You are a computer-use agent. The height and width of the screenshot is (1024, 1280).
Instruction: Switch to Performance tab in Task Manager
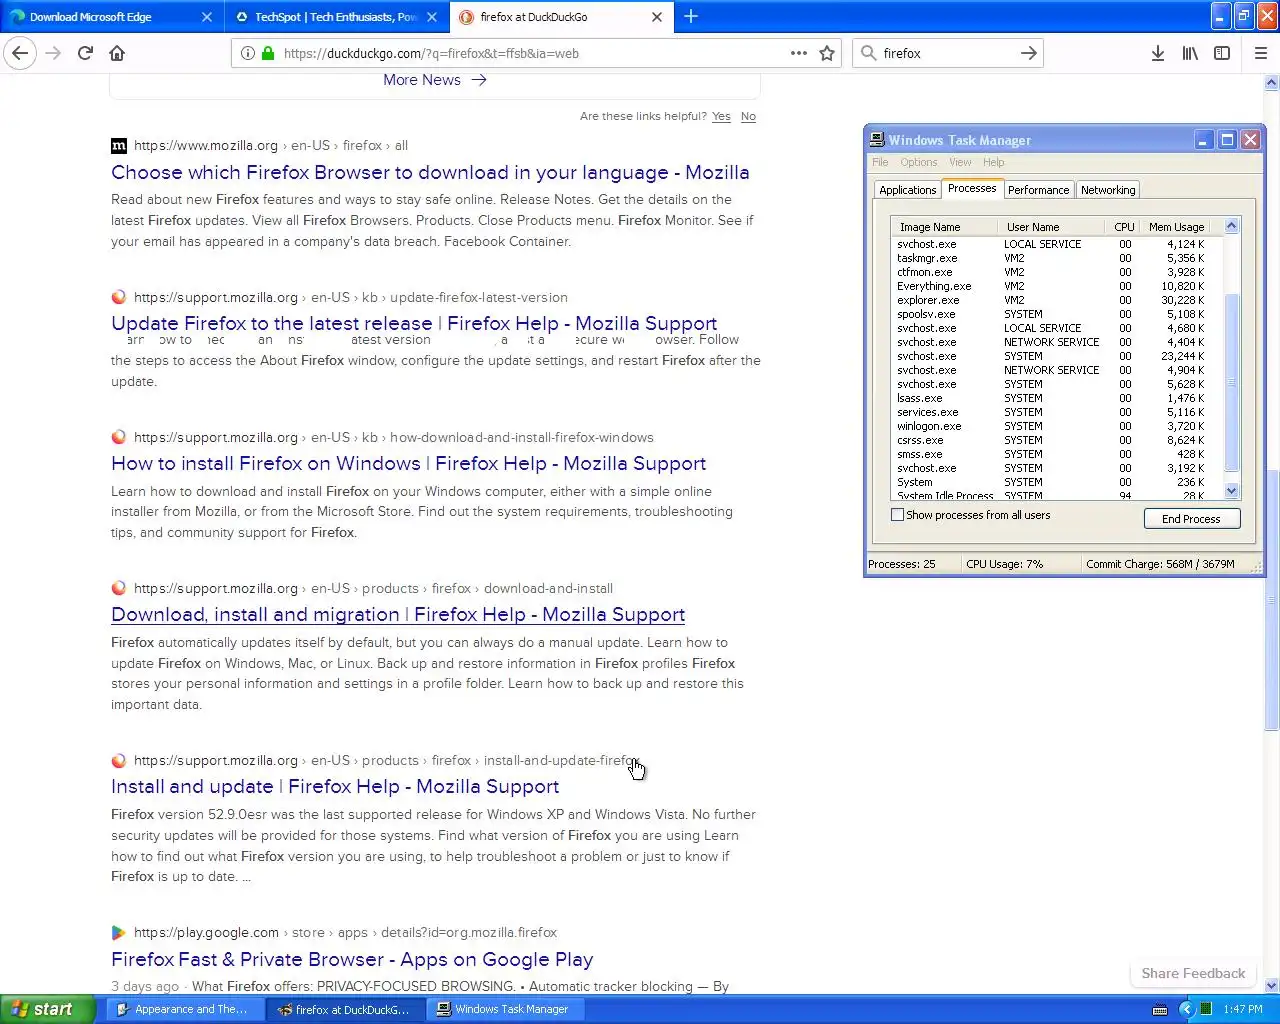(1038, 190)
